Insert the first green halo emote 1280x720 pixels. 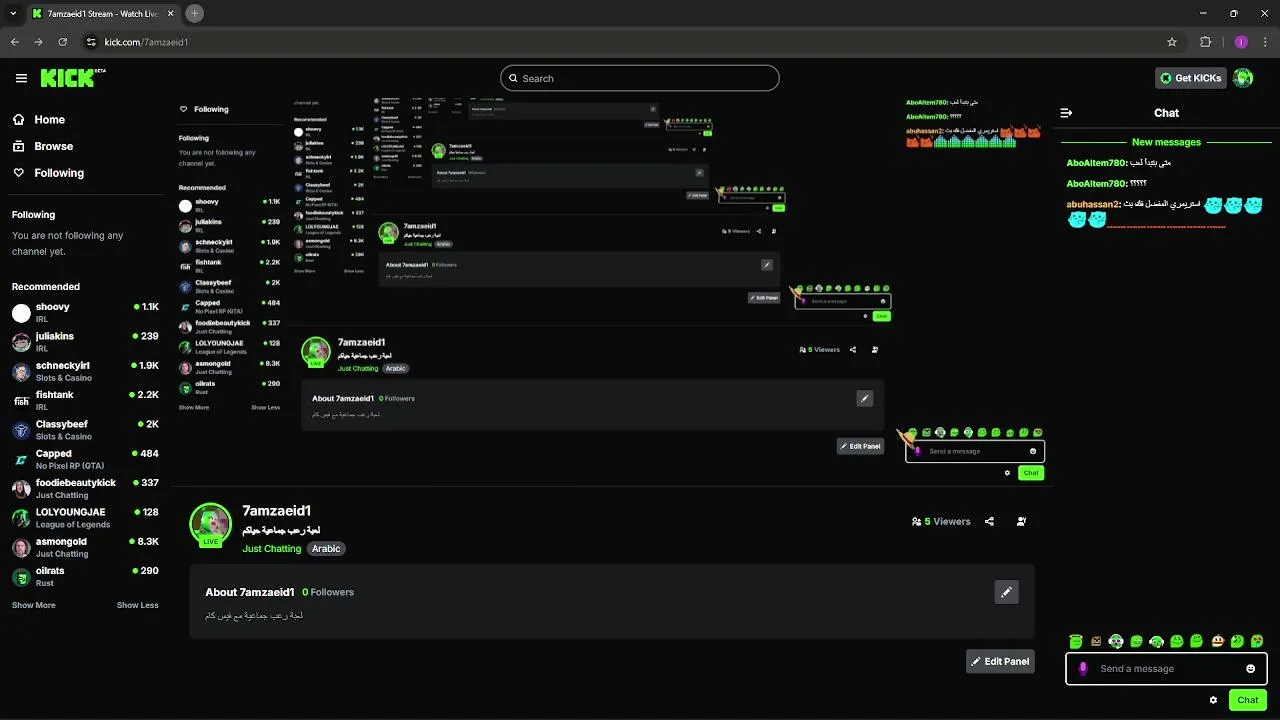[1076, 641]
